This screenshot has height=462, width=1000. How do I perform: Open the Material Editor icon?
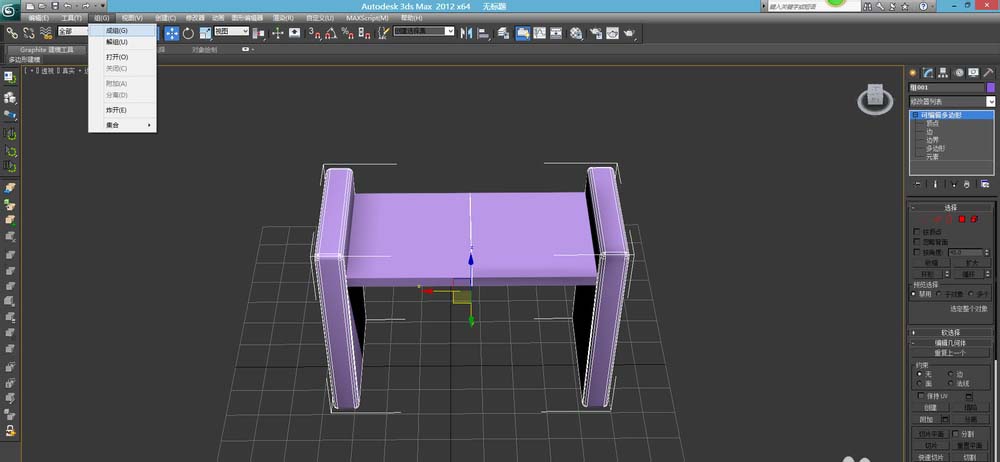(576, 33)
